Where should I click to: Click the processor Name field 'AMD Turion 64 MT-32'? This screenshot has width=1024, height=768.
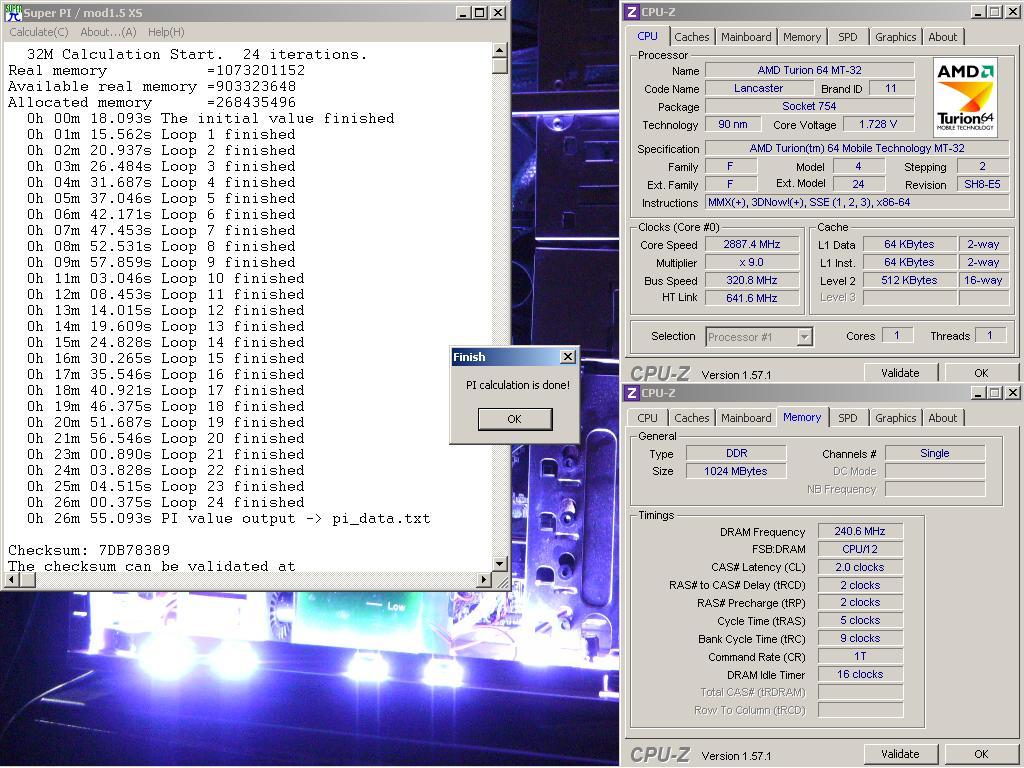809,70
